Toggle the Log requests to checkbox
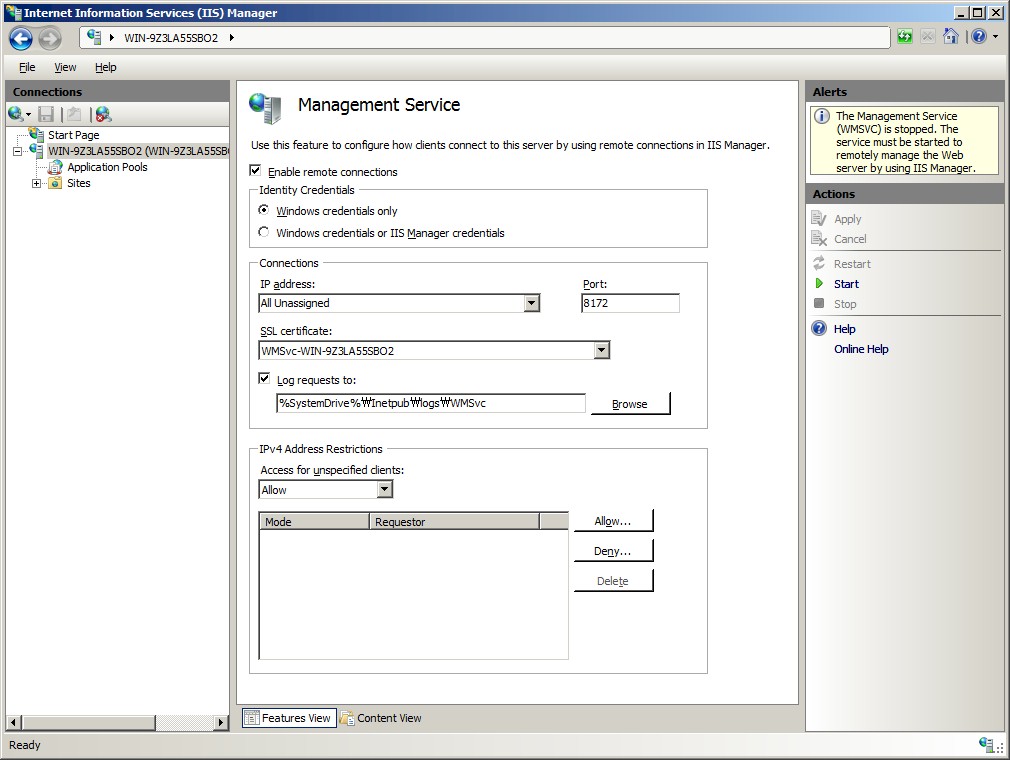Screen dimensions: 1010x760 coord(264,379)
